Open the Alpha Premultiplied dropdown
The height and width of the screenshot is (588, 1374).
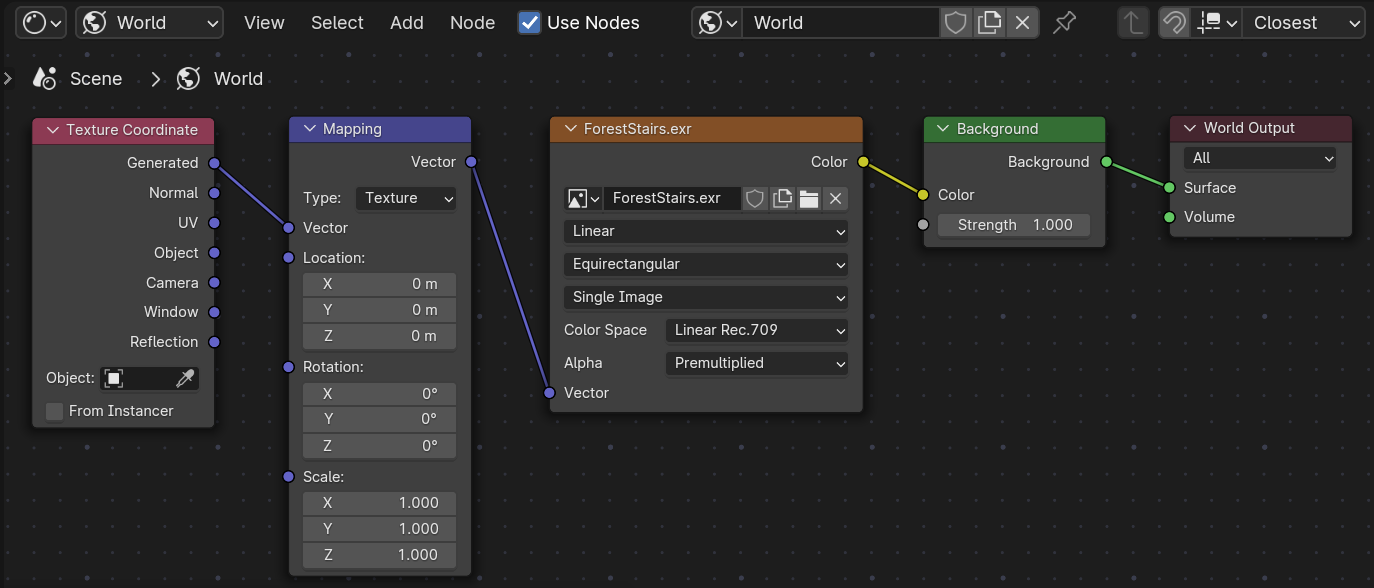757,363
